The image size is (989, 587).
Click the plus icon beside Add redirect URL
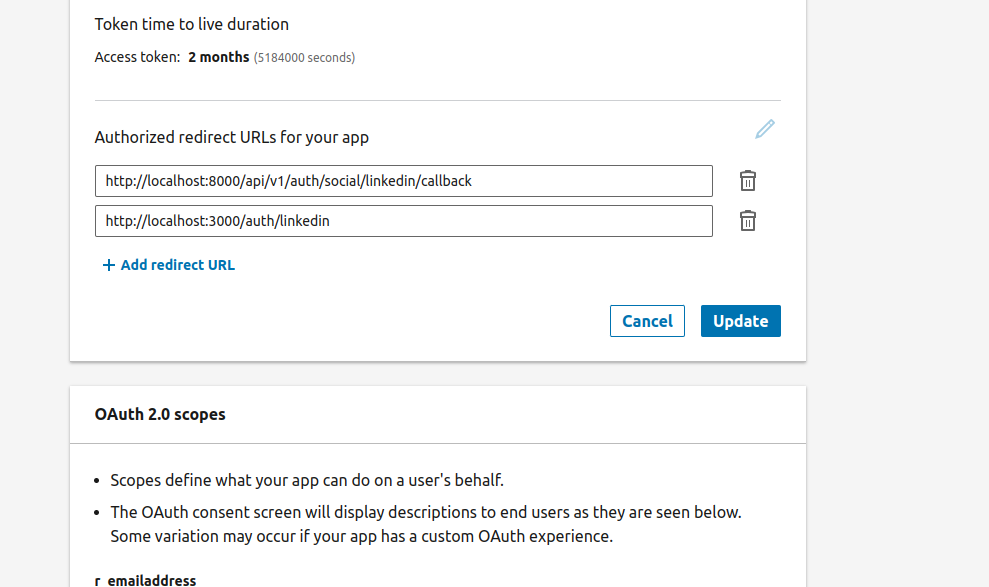(108, 266)
